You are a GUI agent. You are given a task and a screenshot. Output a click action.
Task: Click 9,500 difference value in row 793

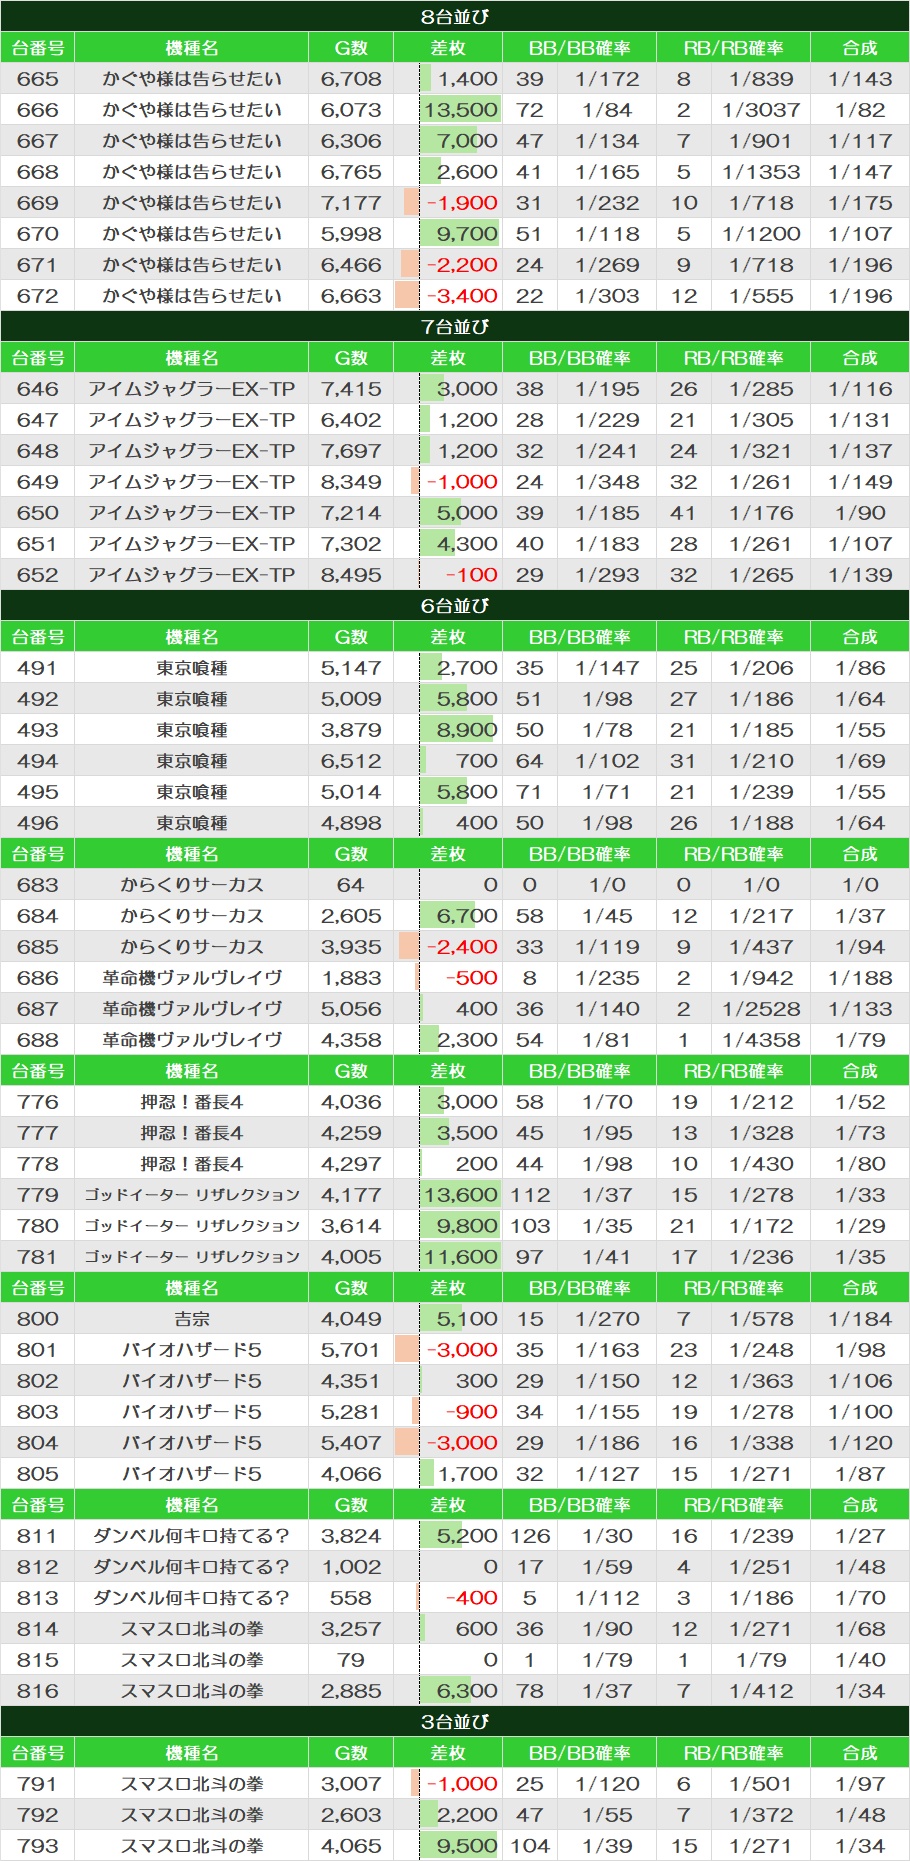467,1846
